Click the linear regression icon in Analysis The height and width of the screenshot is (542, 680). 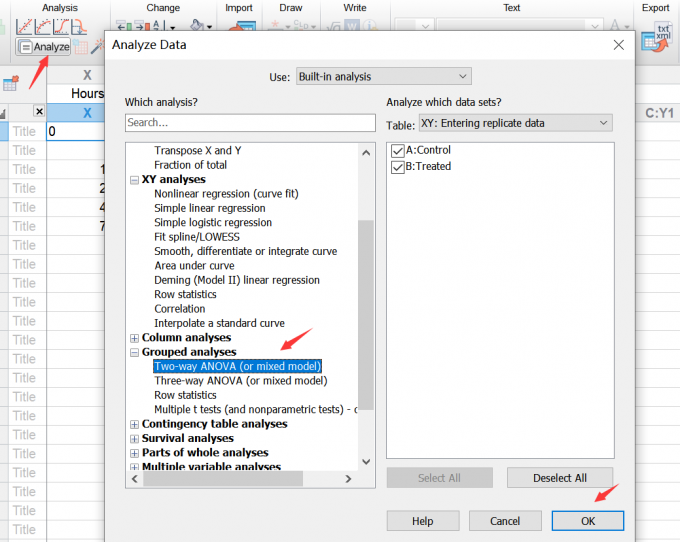[x=24, y=27]
